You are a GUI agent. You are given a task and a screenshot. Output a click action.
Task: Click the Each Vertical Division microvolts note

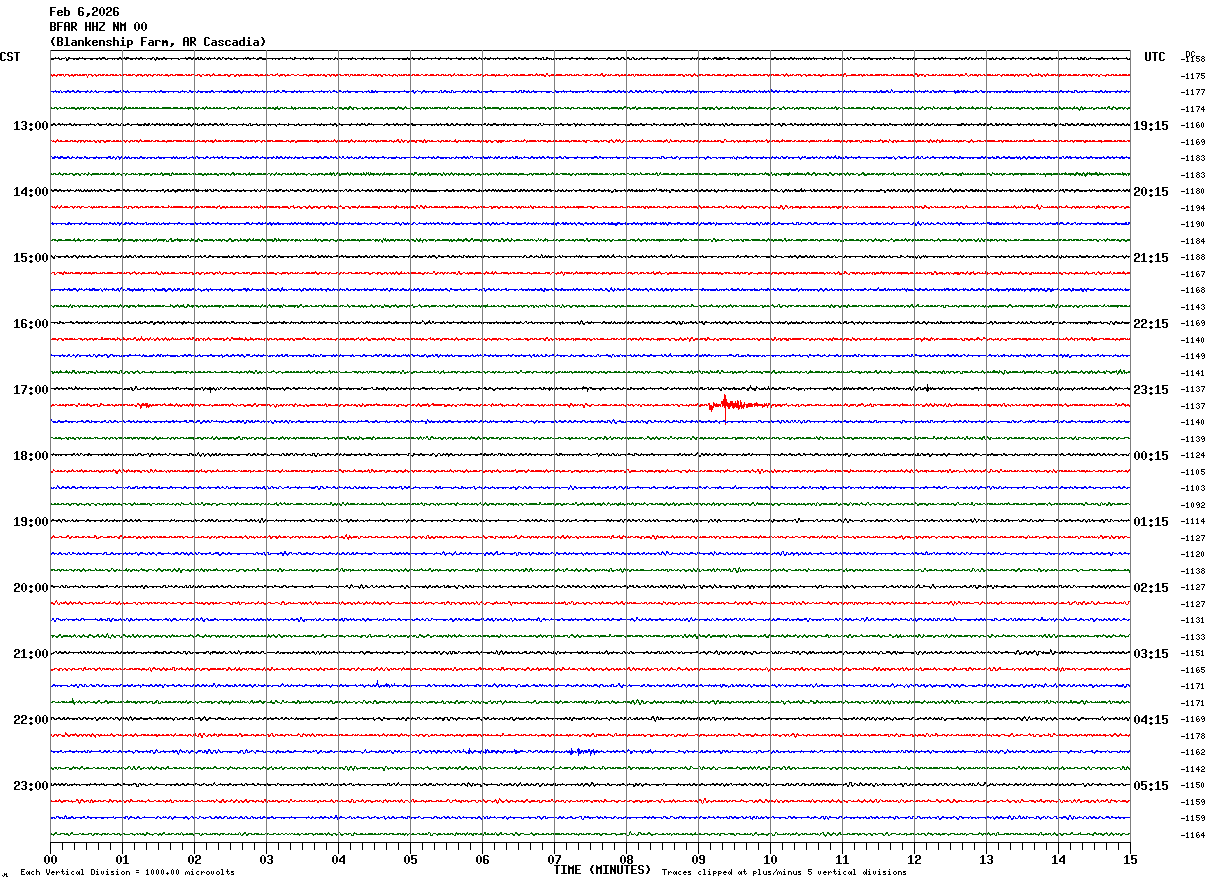pos(127,873)
